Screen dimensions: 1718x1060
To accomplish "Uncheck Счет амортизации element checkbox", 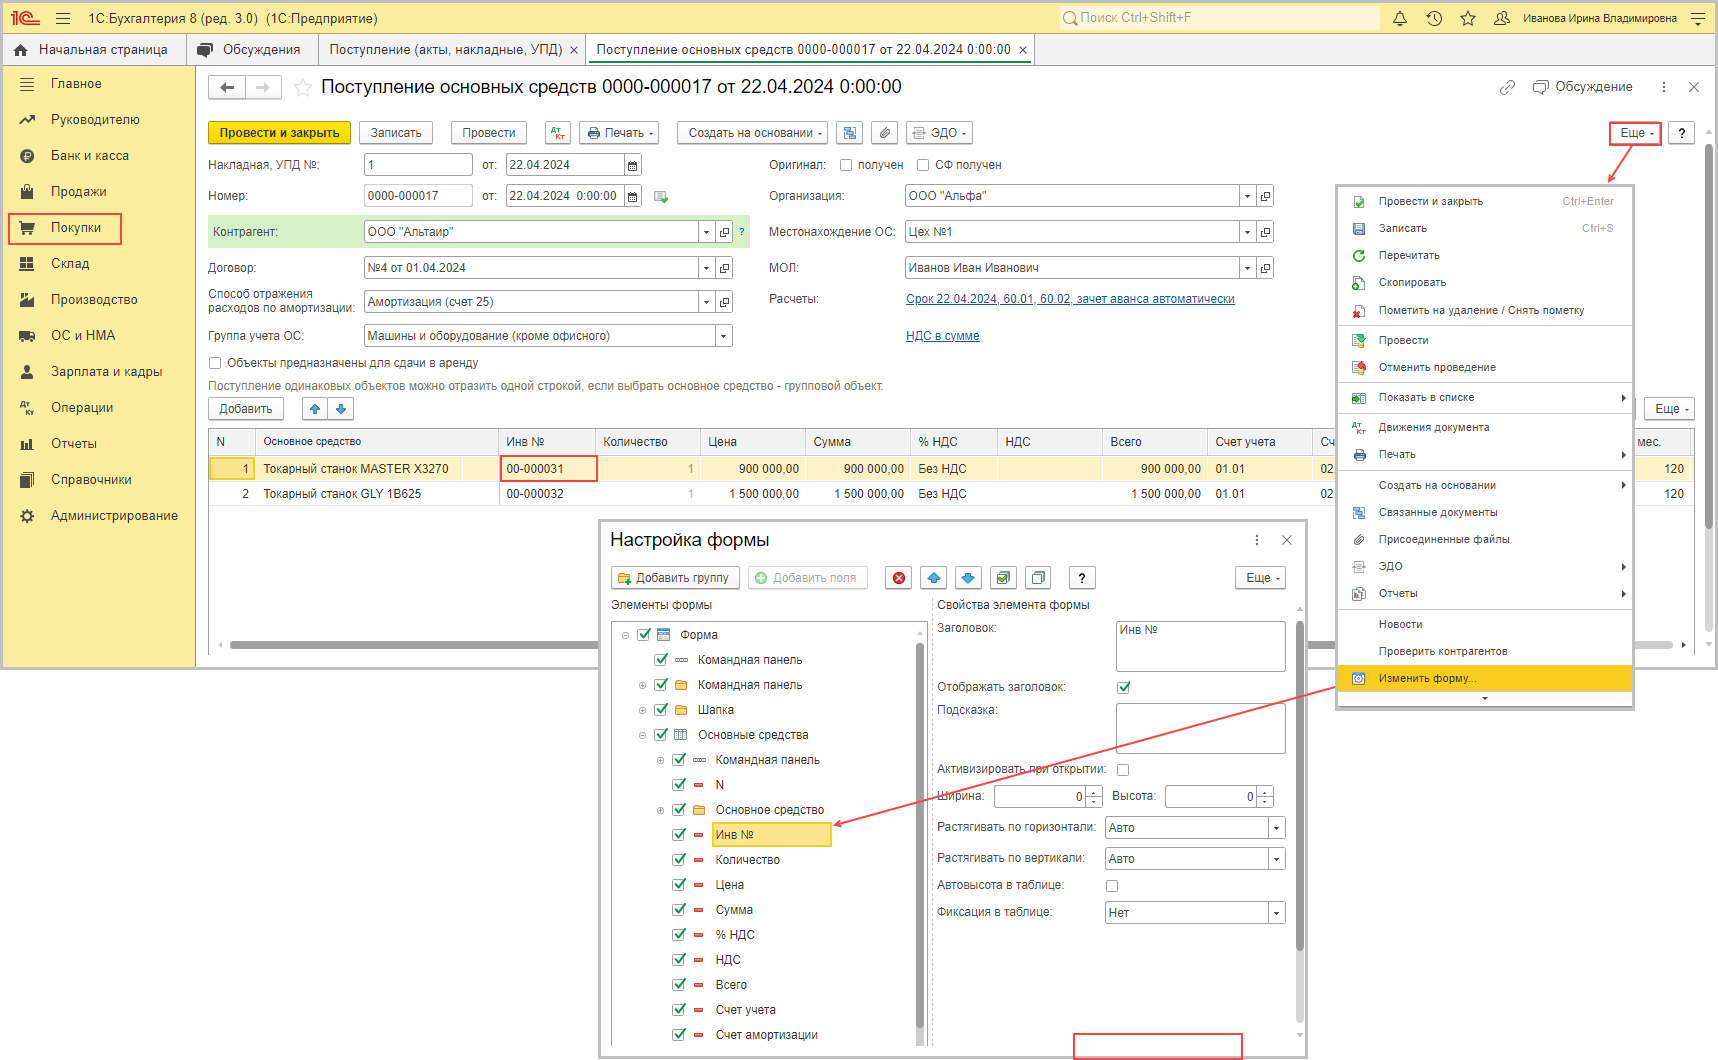I will (x=679, y=1035).
